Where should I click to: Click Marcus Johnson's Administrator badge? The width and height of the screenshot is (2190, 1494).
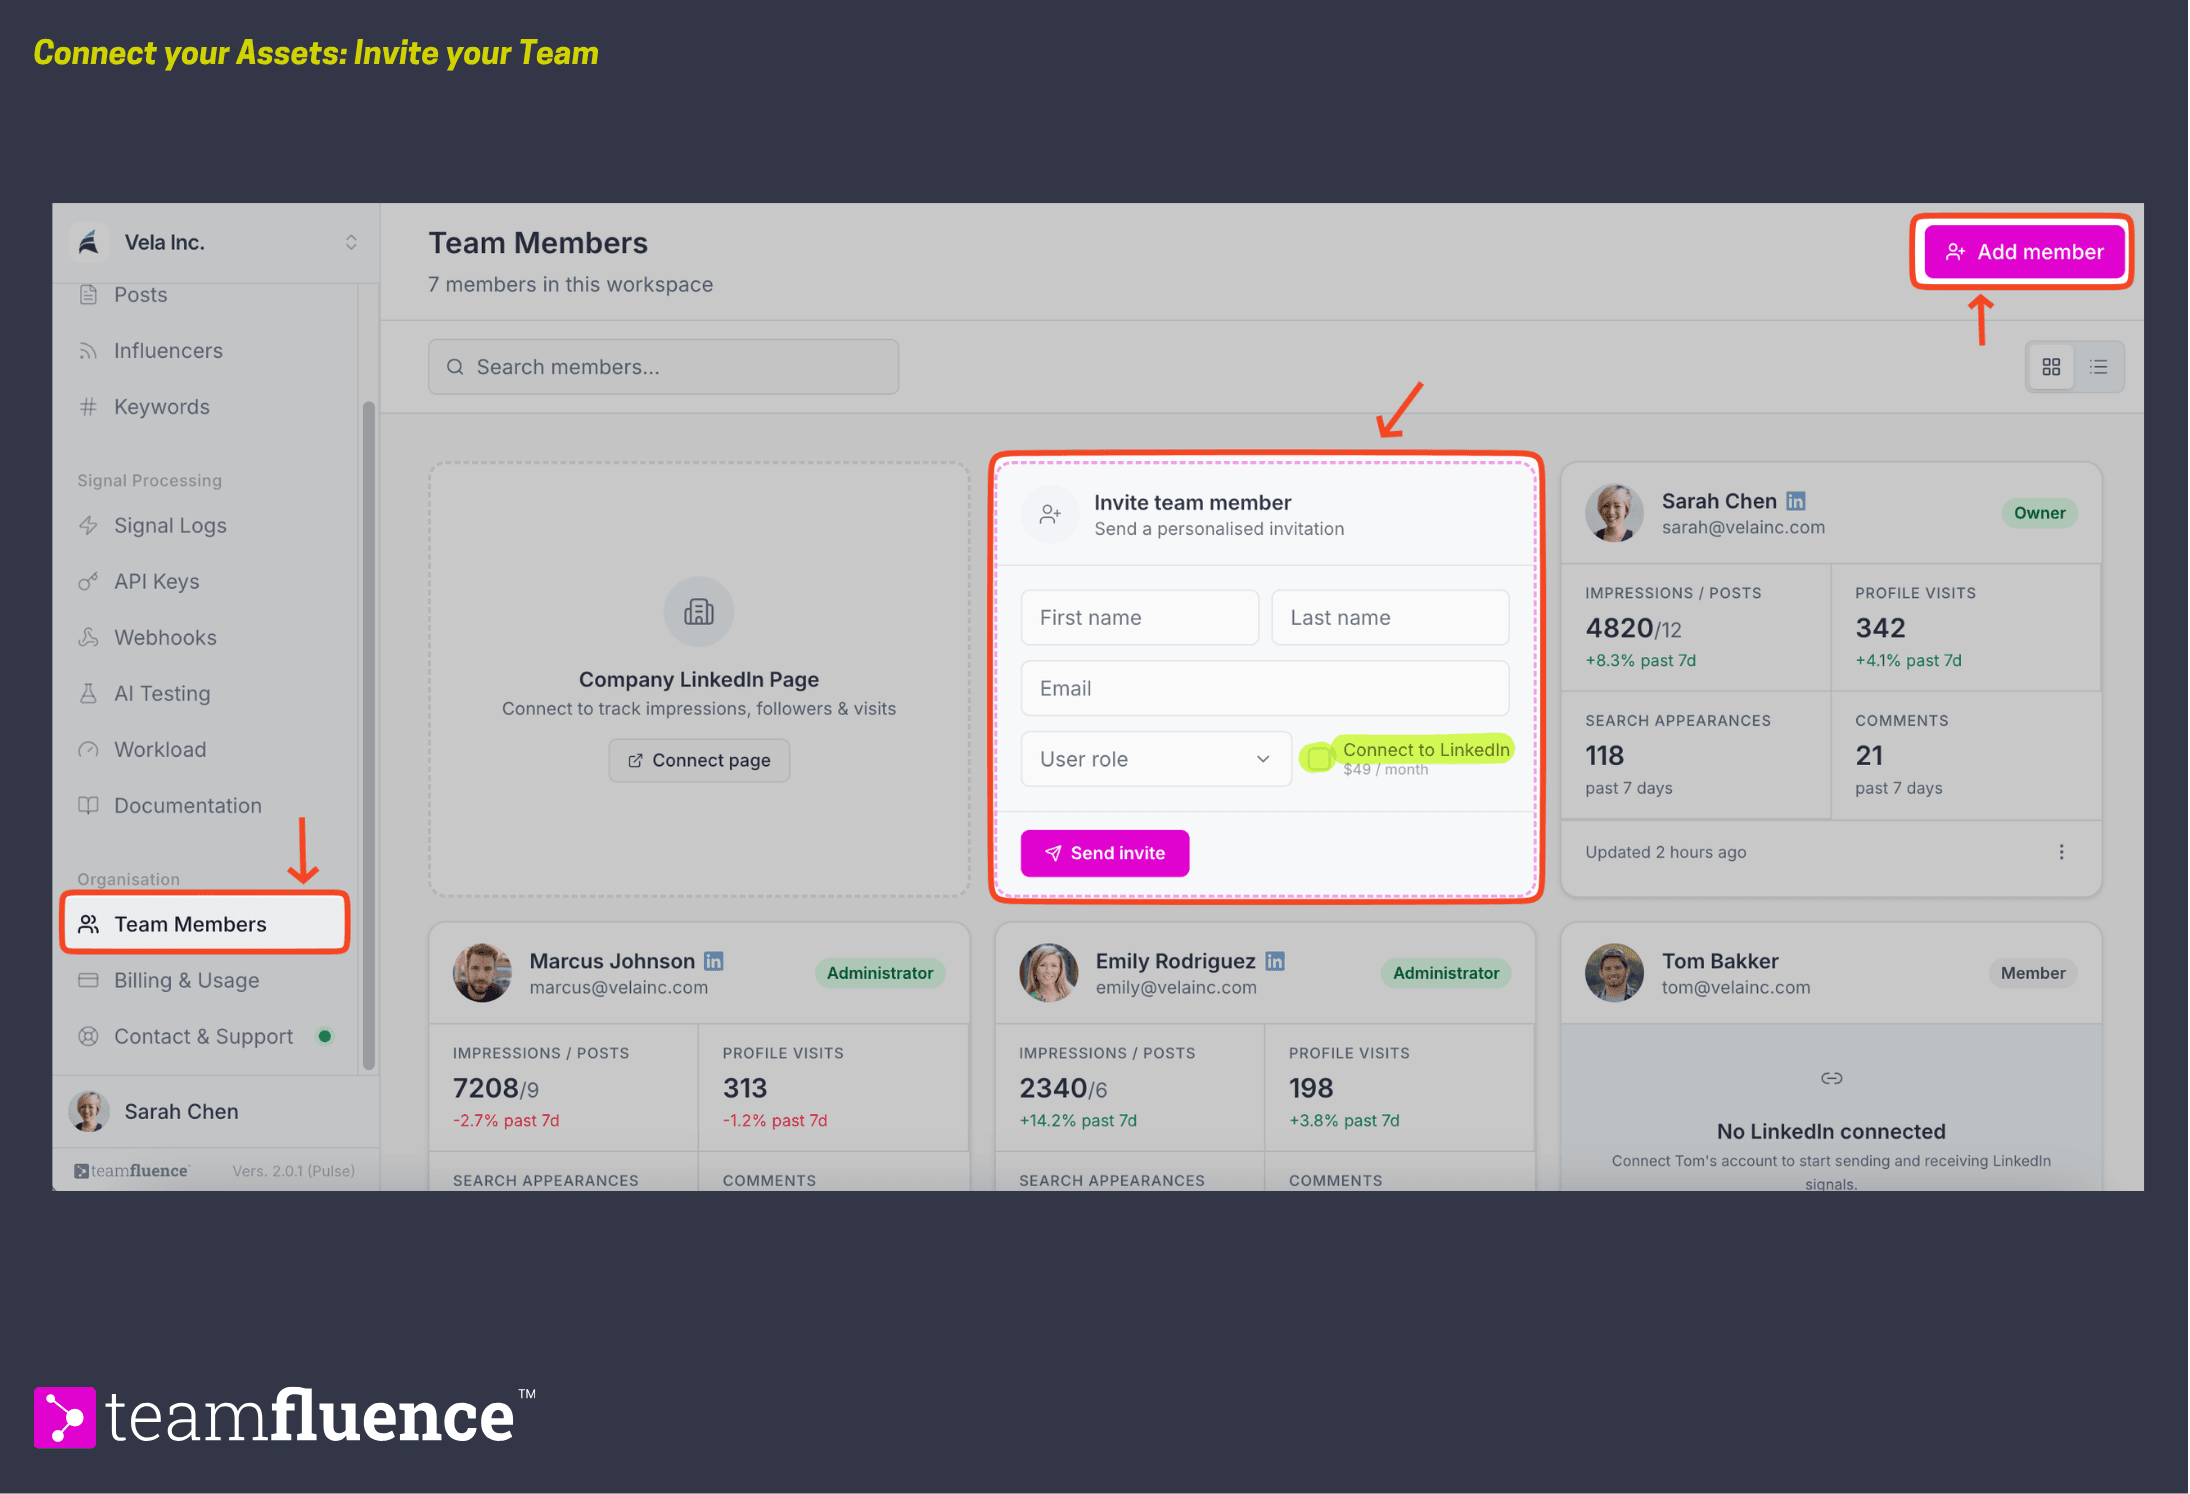[x=879, y=973]
